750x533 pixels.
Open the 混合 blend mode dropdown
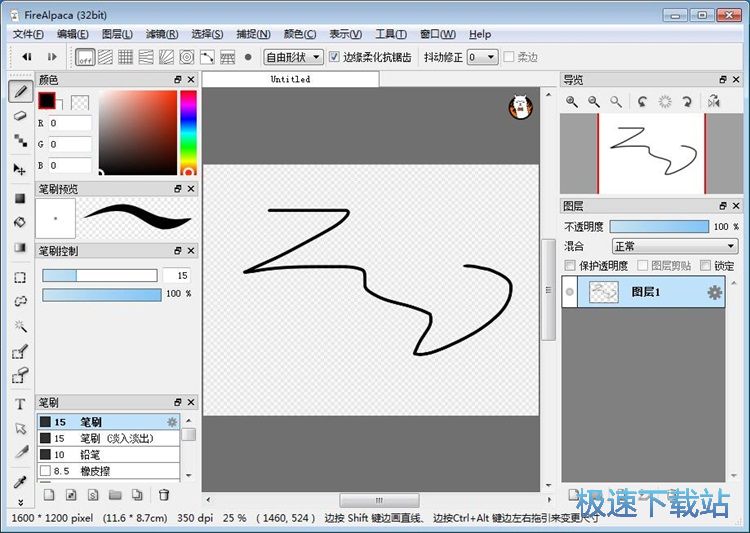coord(674,246)
